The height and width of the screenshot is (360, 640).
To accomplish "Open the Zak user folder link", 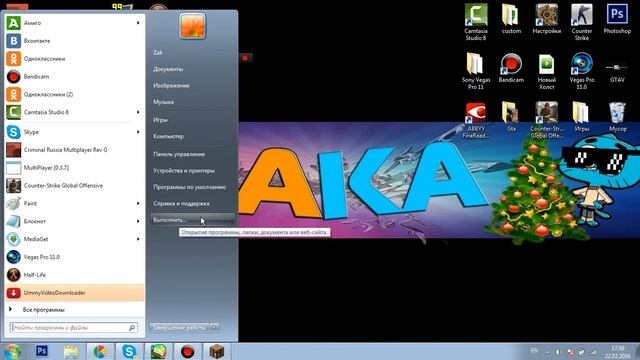I will [x=158, y=53].
